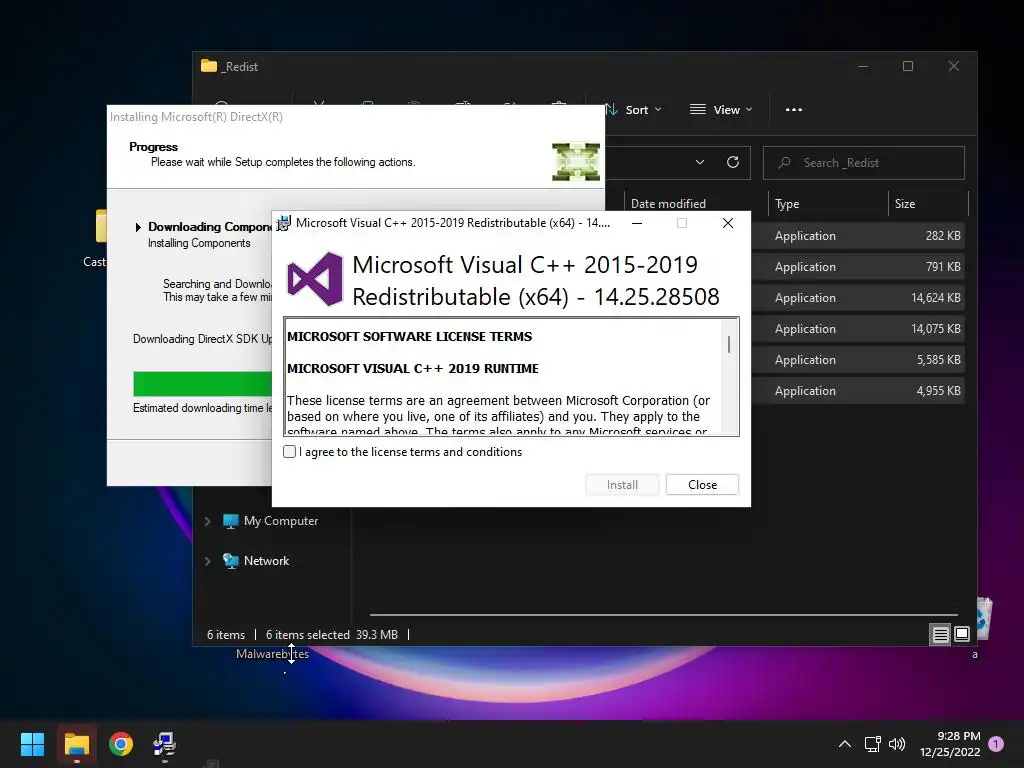Show hidden system tray icons

click(844, 744)
